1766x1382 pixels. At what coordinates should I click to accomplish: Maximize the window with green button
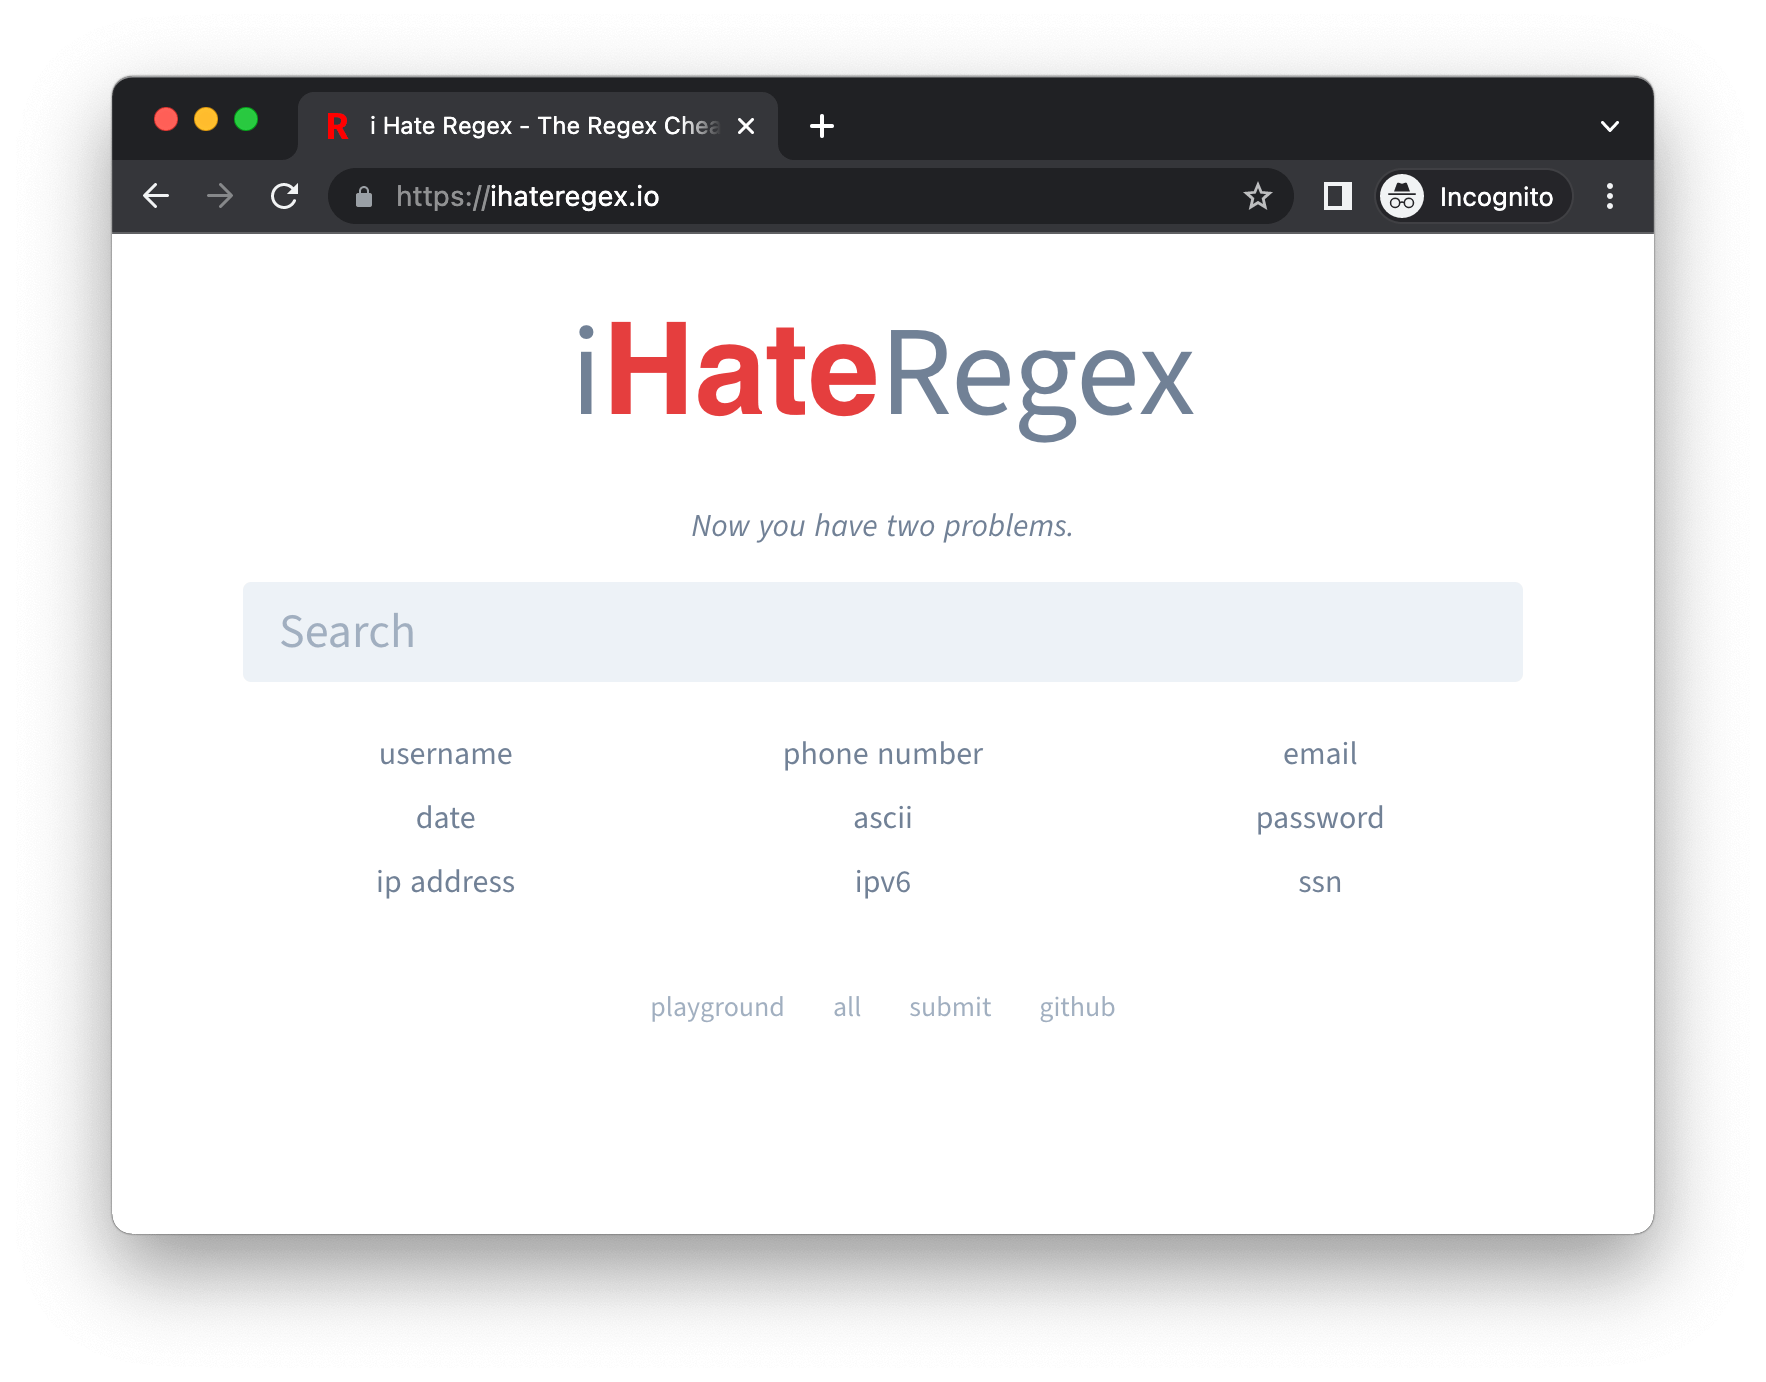[246, 120]
